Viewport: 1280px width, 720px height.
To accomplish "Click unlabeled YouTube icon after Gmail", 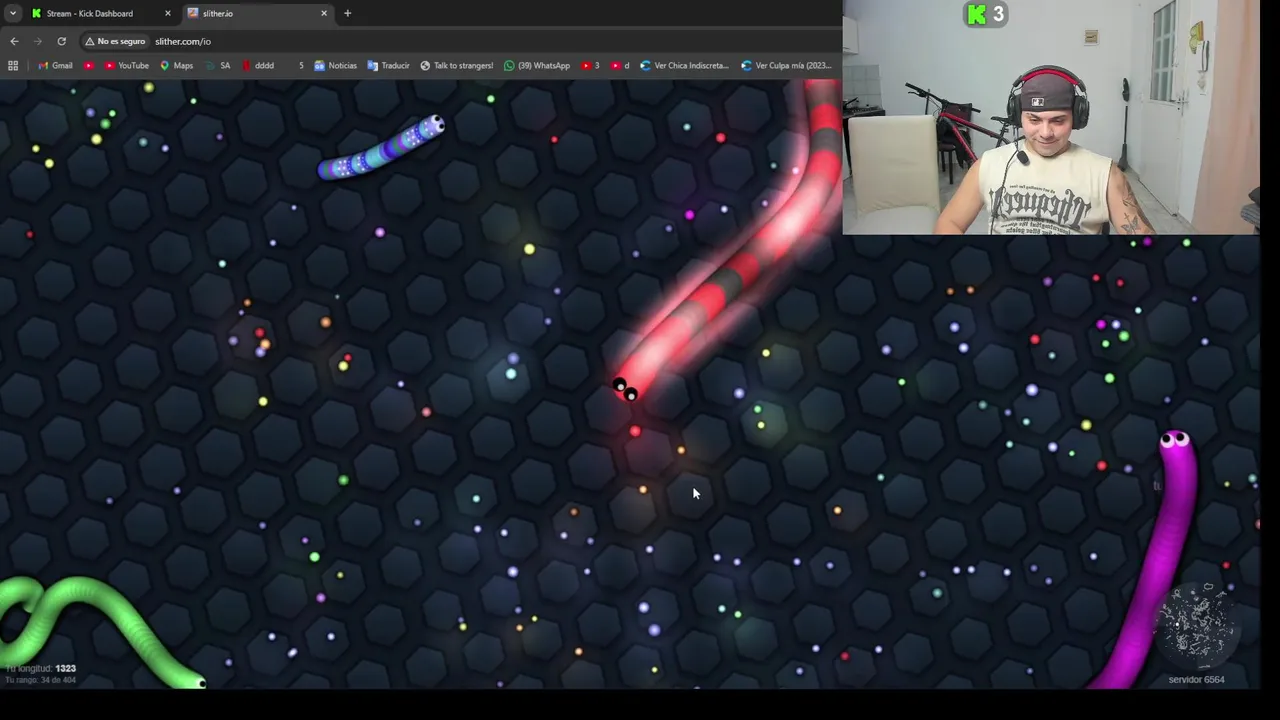I will click(x=89, y=65).
